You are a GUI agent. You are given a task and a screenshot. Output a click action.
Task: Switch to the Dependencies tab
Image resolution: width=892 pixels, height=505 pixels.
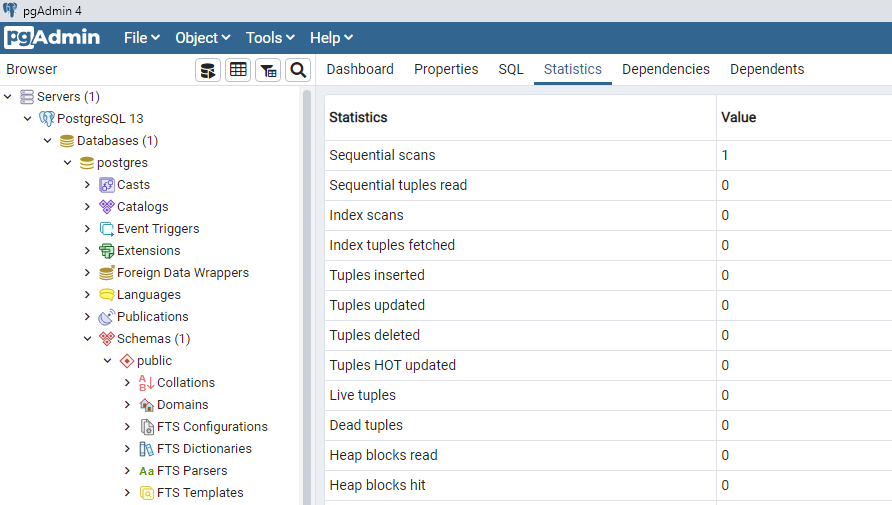(x=666, y=69)
